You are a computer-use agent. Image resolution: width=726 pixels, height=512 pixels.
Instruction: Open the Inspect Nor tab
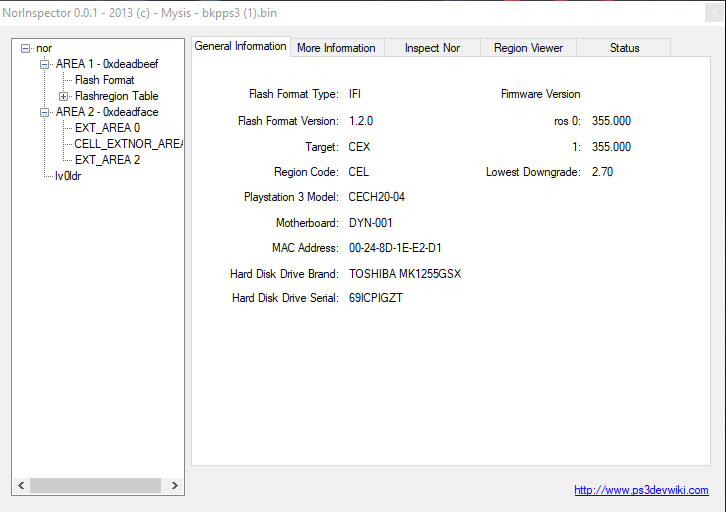(433, 48)
